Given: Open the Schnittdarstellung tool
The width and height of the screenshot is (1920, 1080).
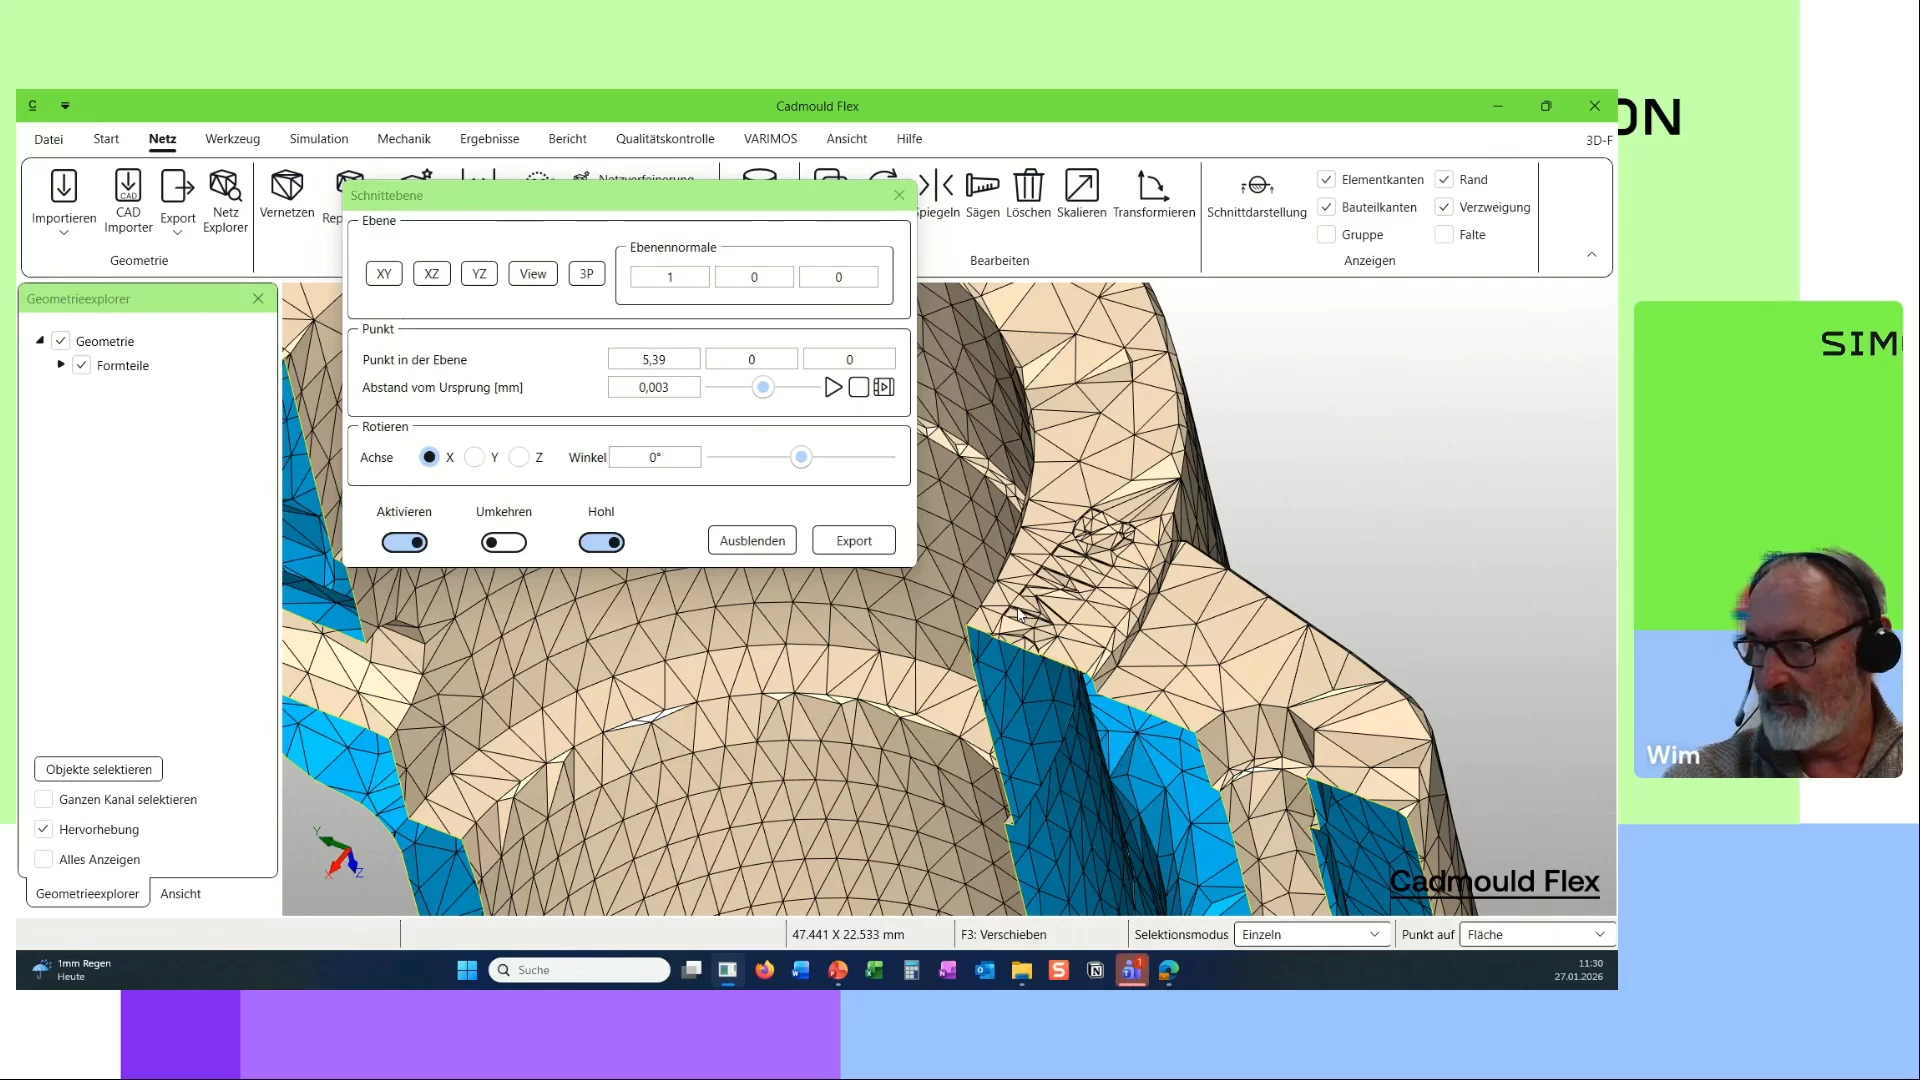Looking at the screenshot, I should point(1256,187).
